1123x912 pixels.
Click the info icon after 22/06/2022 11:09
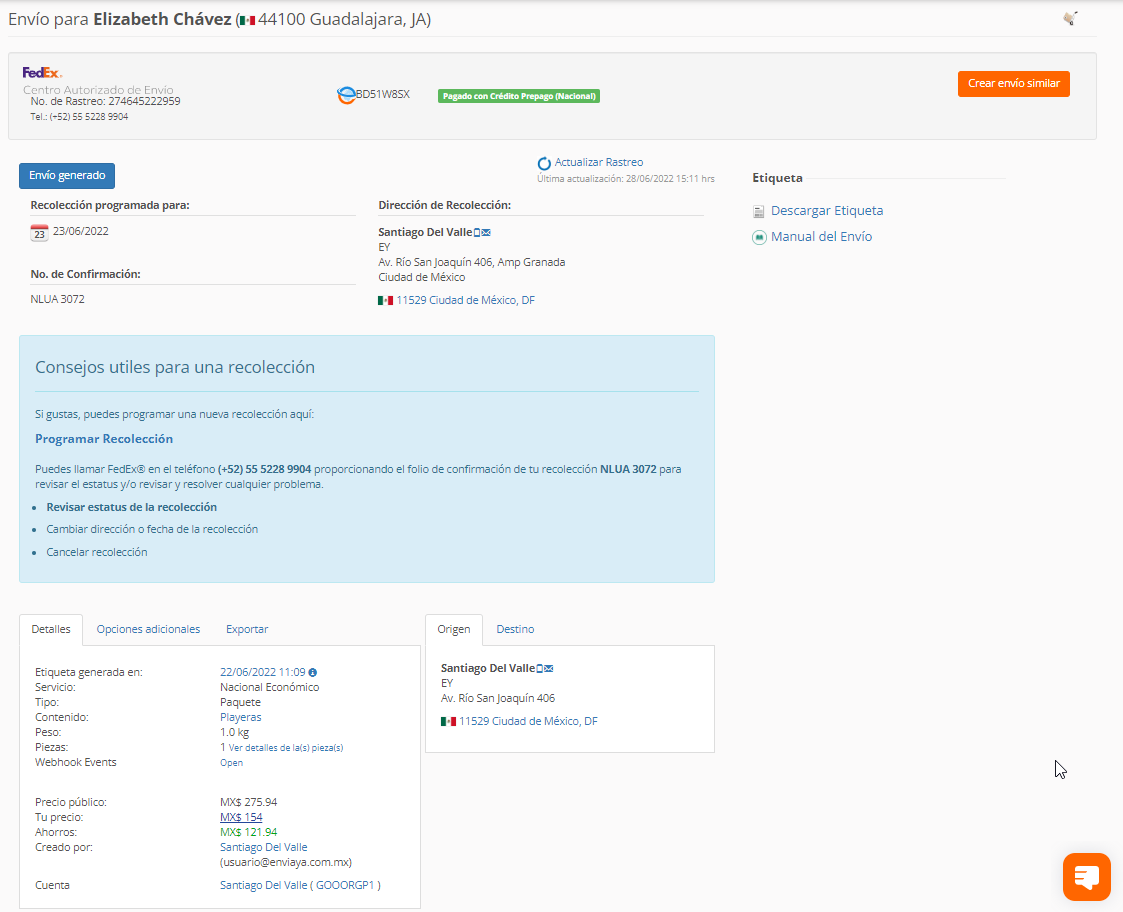[312, 673]
